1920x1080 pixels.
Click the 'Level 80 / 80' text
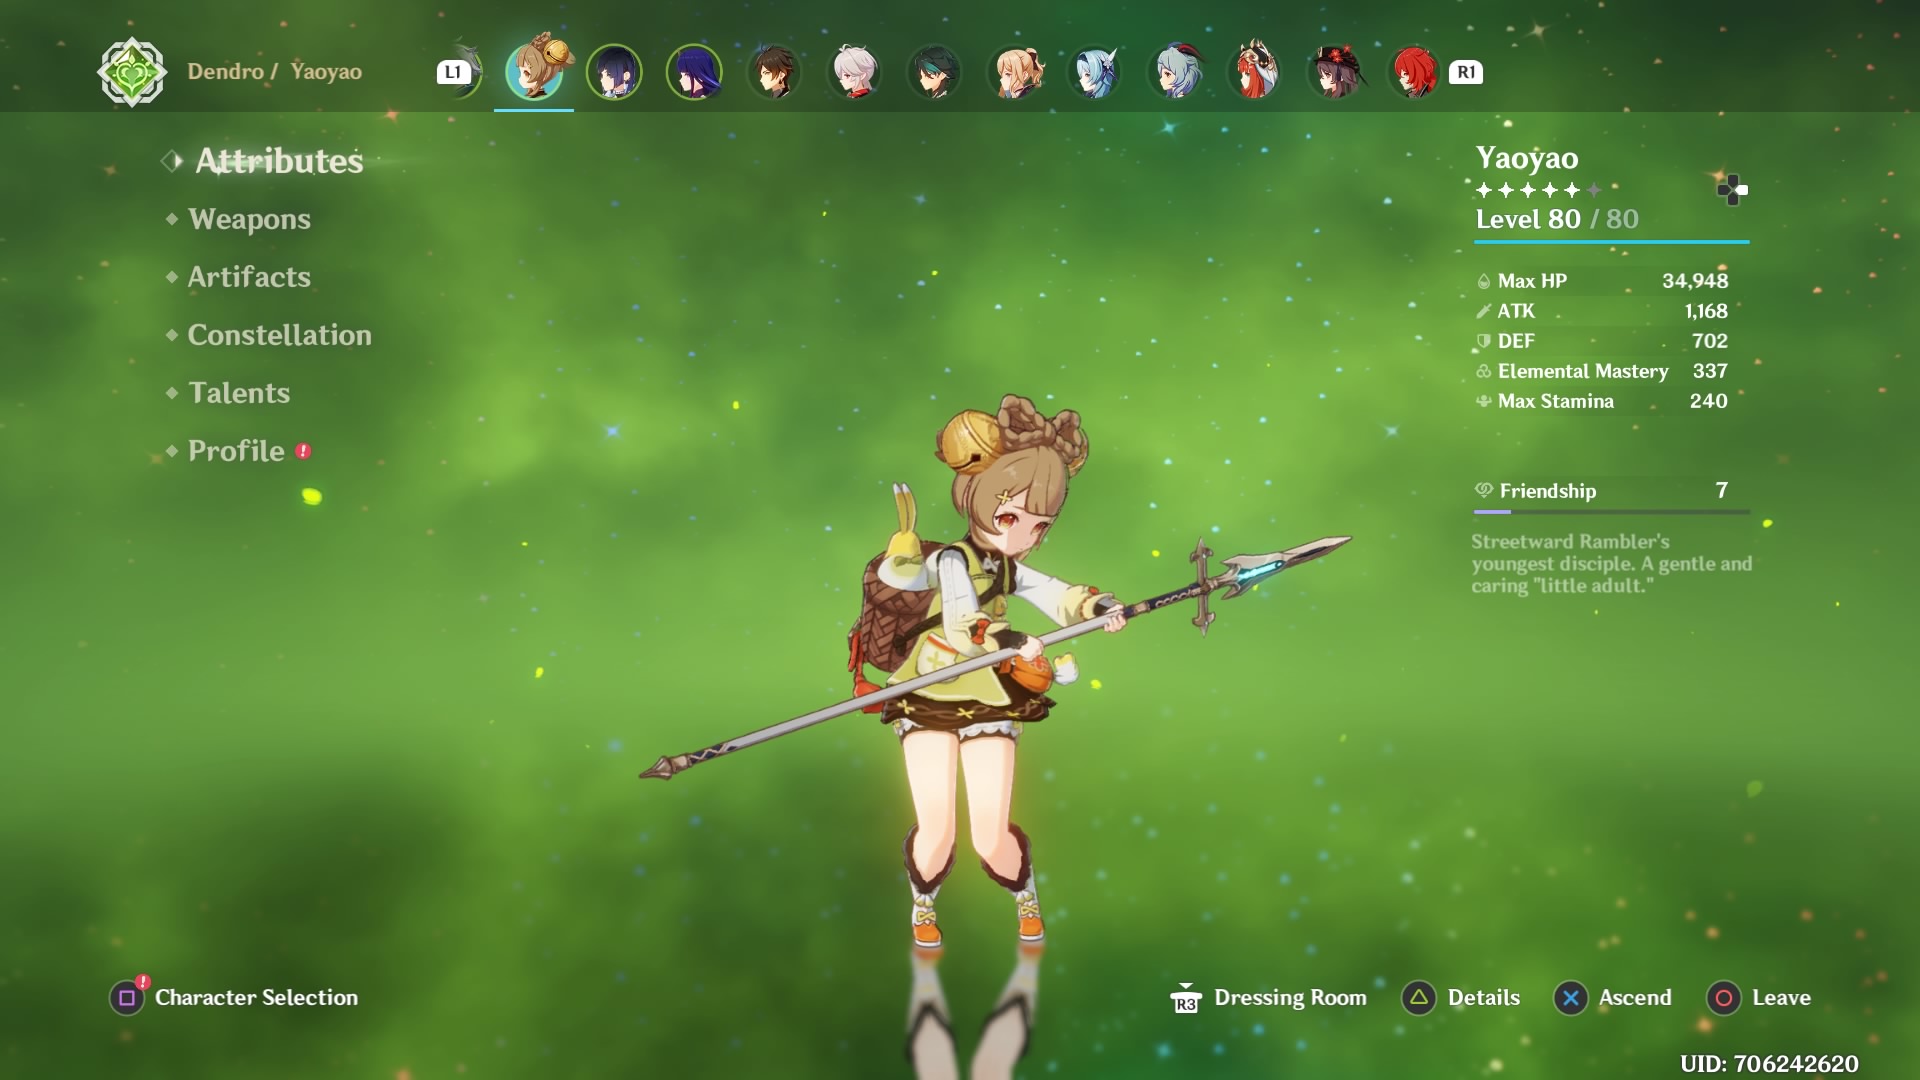[1557, 219]
